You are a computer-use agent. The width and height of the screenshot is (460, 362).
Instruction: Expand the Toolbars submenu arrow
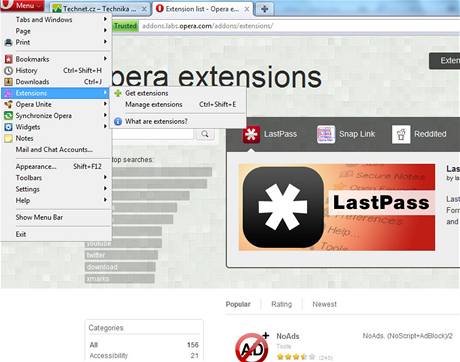pos(105,177)
